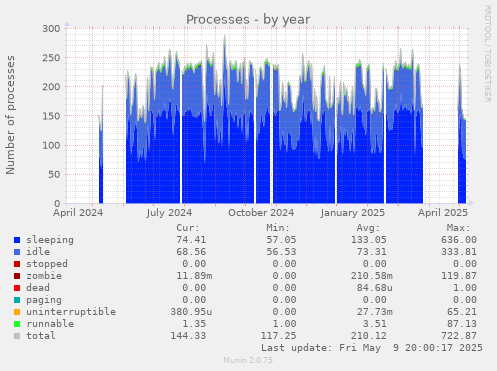Image resolution: width=497 pixels, height=371 pixels.
Task: Click the 'Min:' column header
Action: 278,228
